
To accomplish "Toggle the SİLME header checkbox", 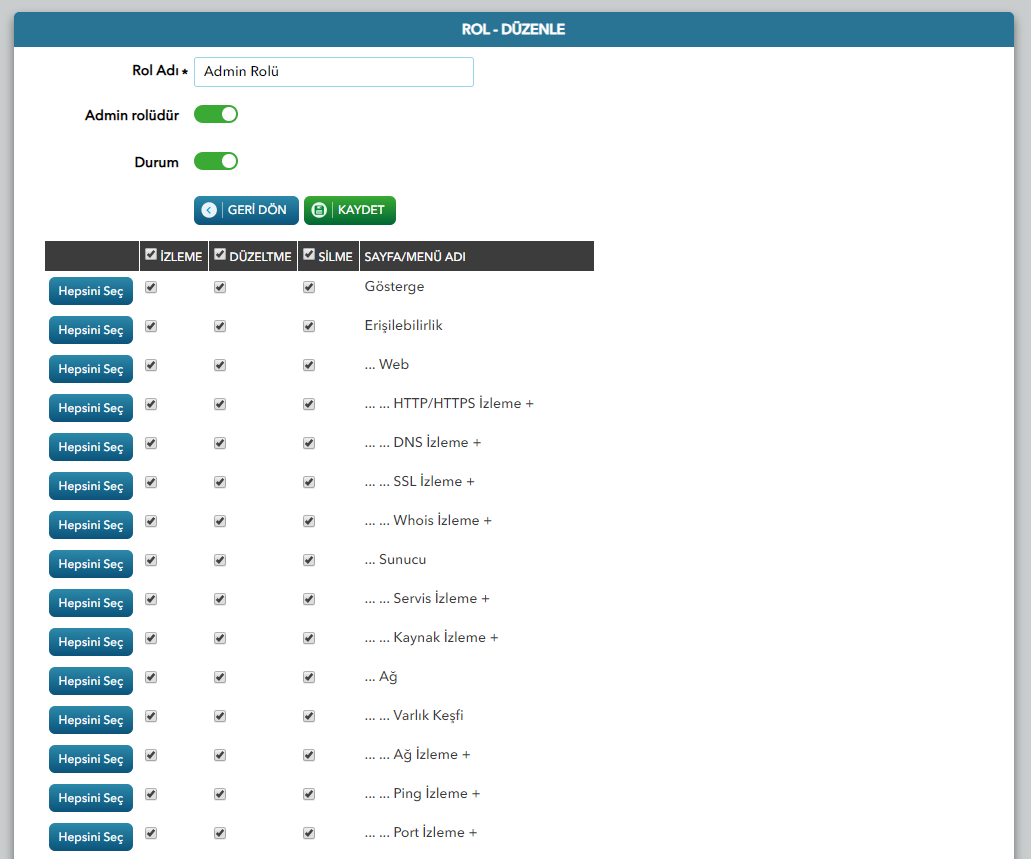I will click(309, 255).
